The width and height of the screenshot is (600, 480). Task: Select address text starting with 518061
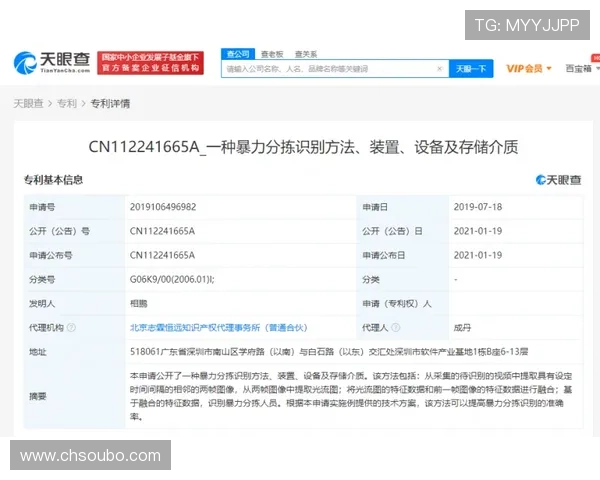(329, 352)
